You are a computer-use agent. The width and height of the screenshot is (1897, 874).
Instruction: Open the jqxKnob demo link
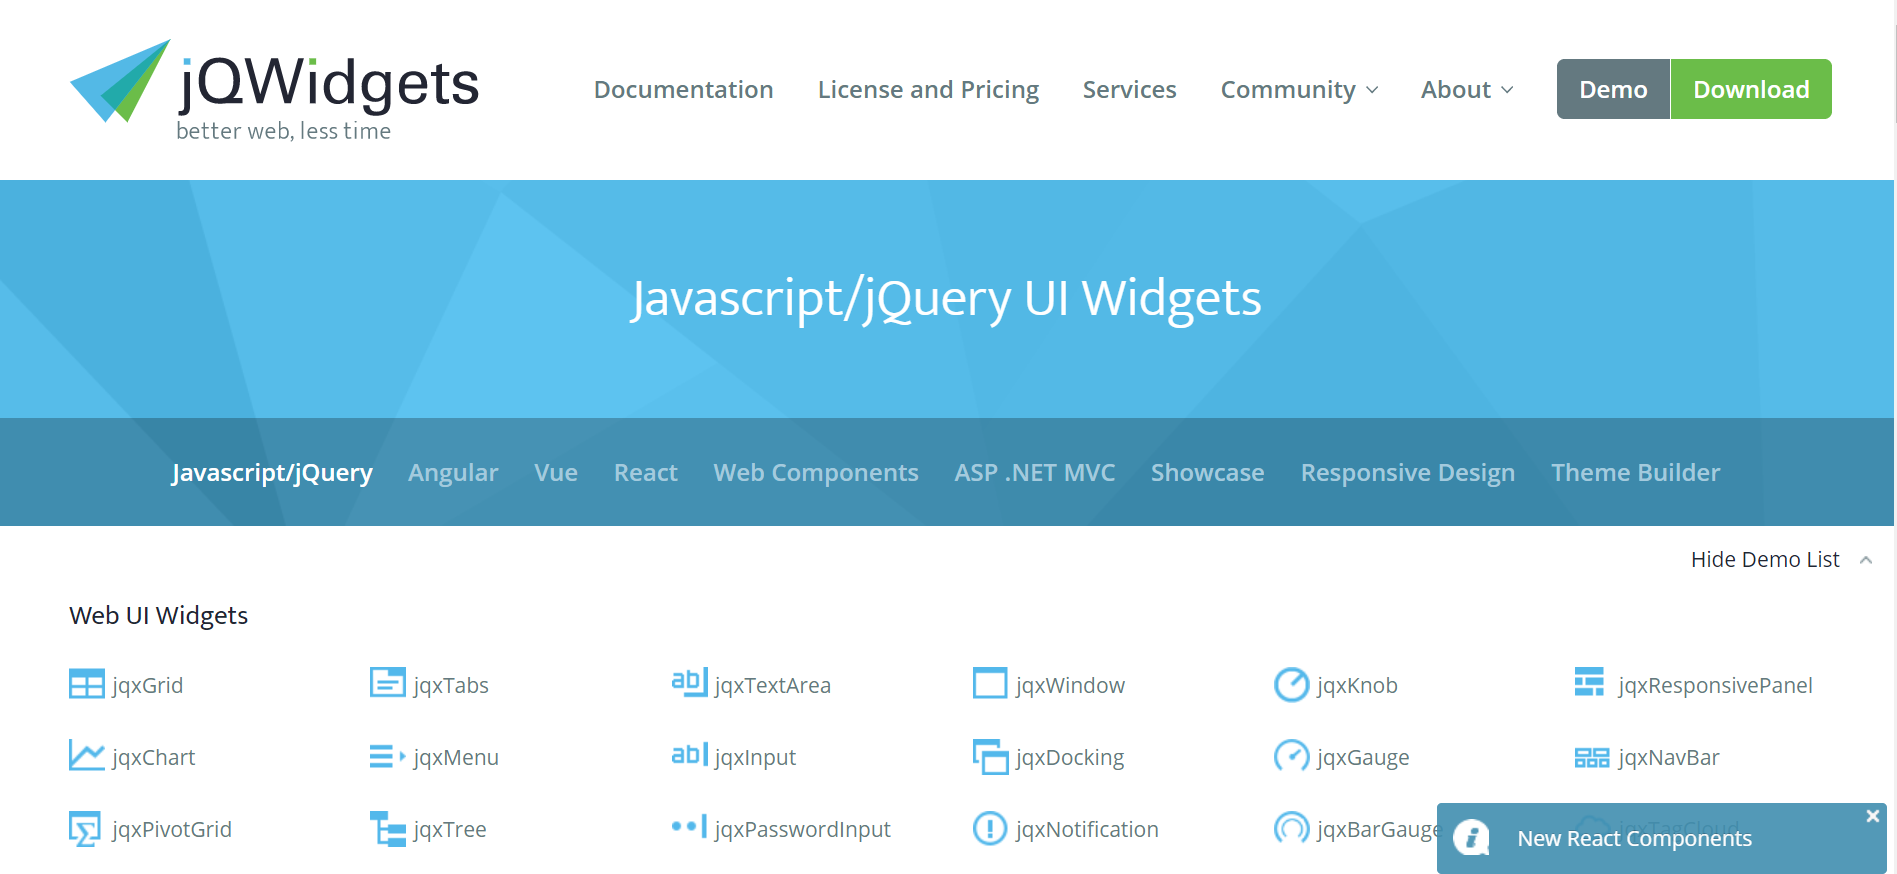point(1357,685)
